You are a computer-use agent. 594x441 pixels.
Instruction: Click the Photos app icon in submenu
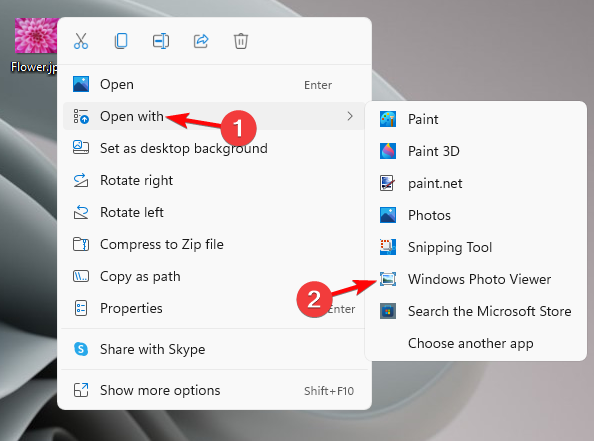coord(388,215)
